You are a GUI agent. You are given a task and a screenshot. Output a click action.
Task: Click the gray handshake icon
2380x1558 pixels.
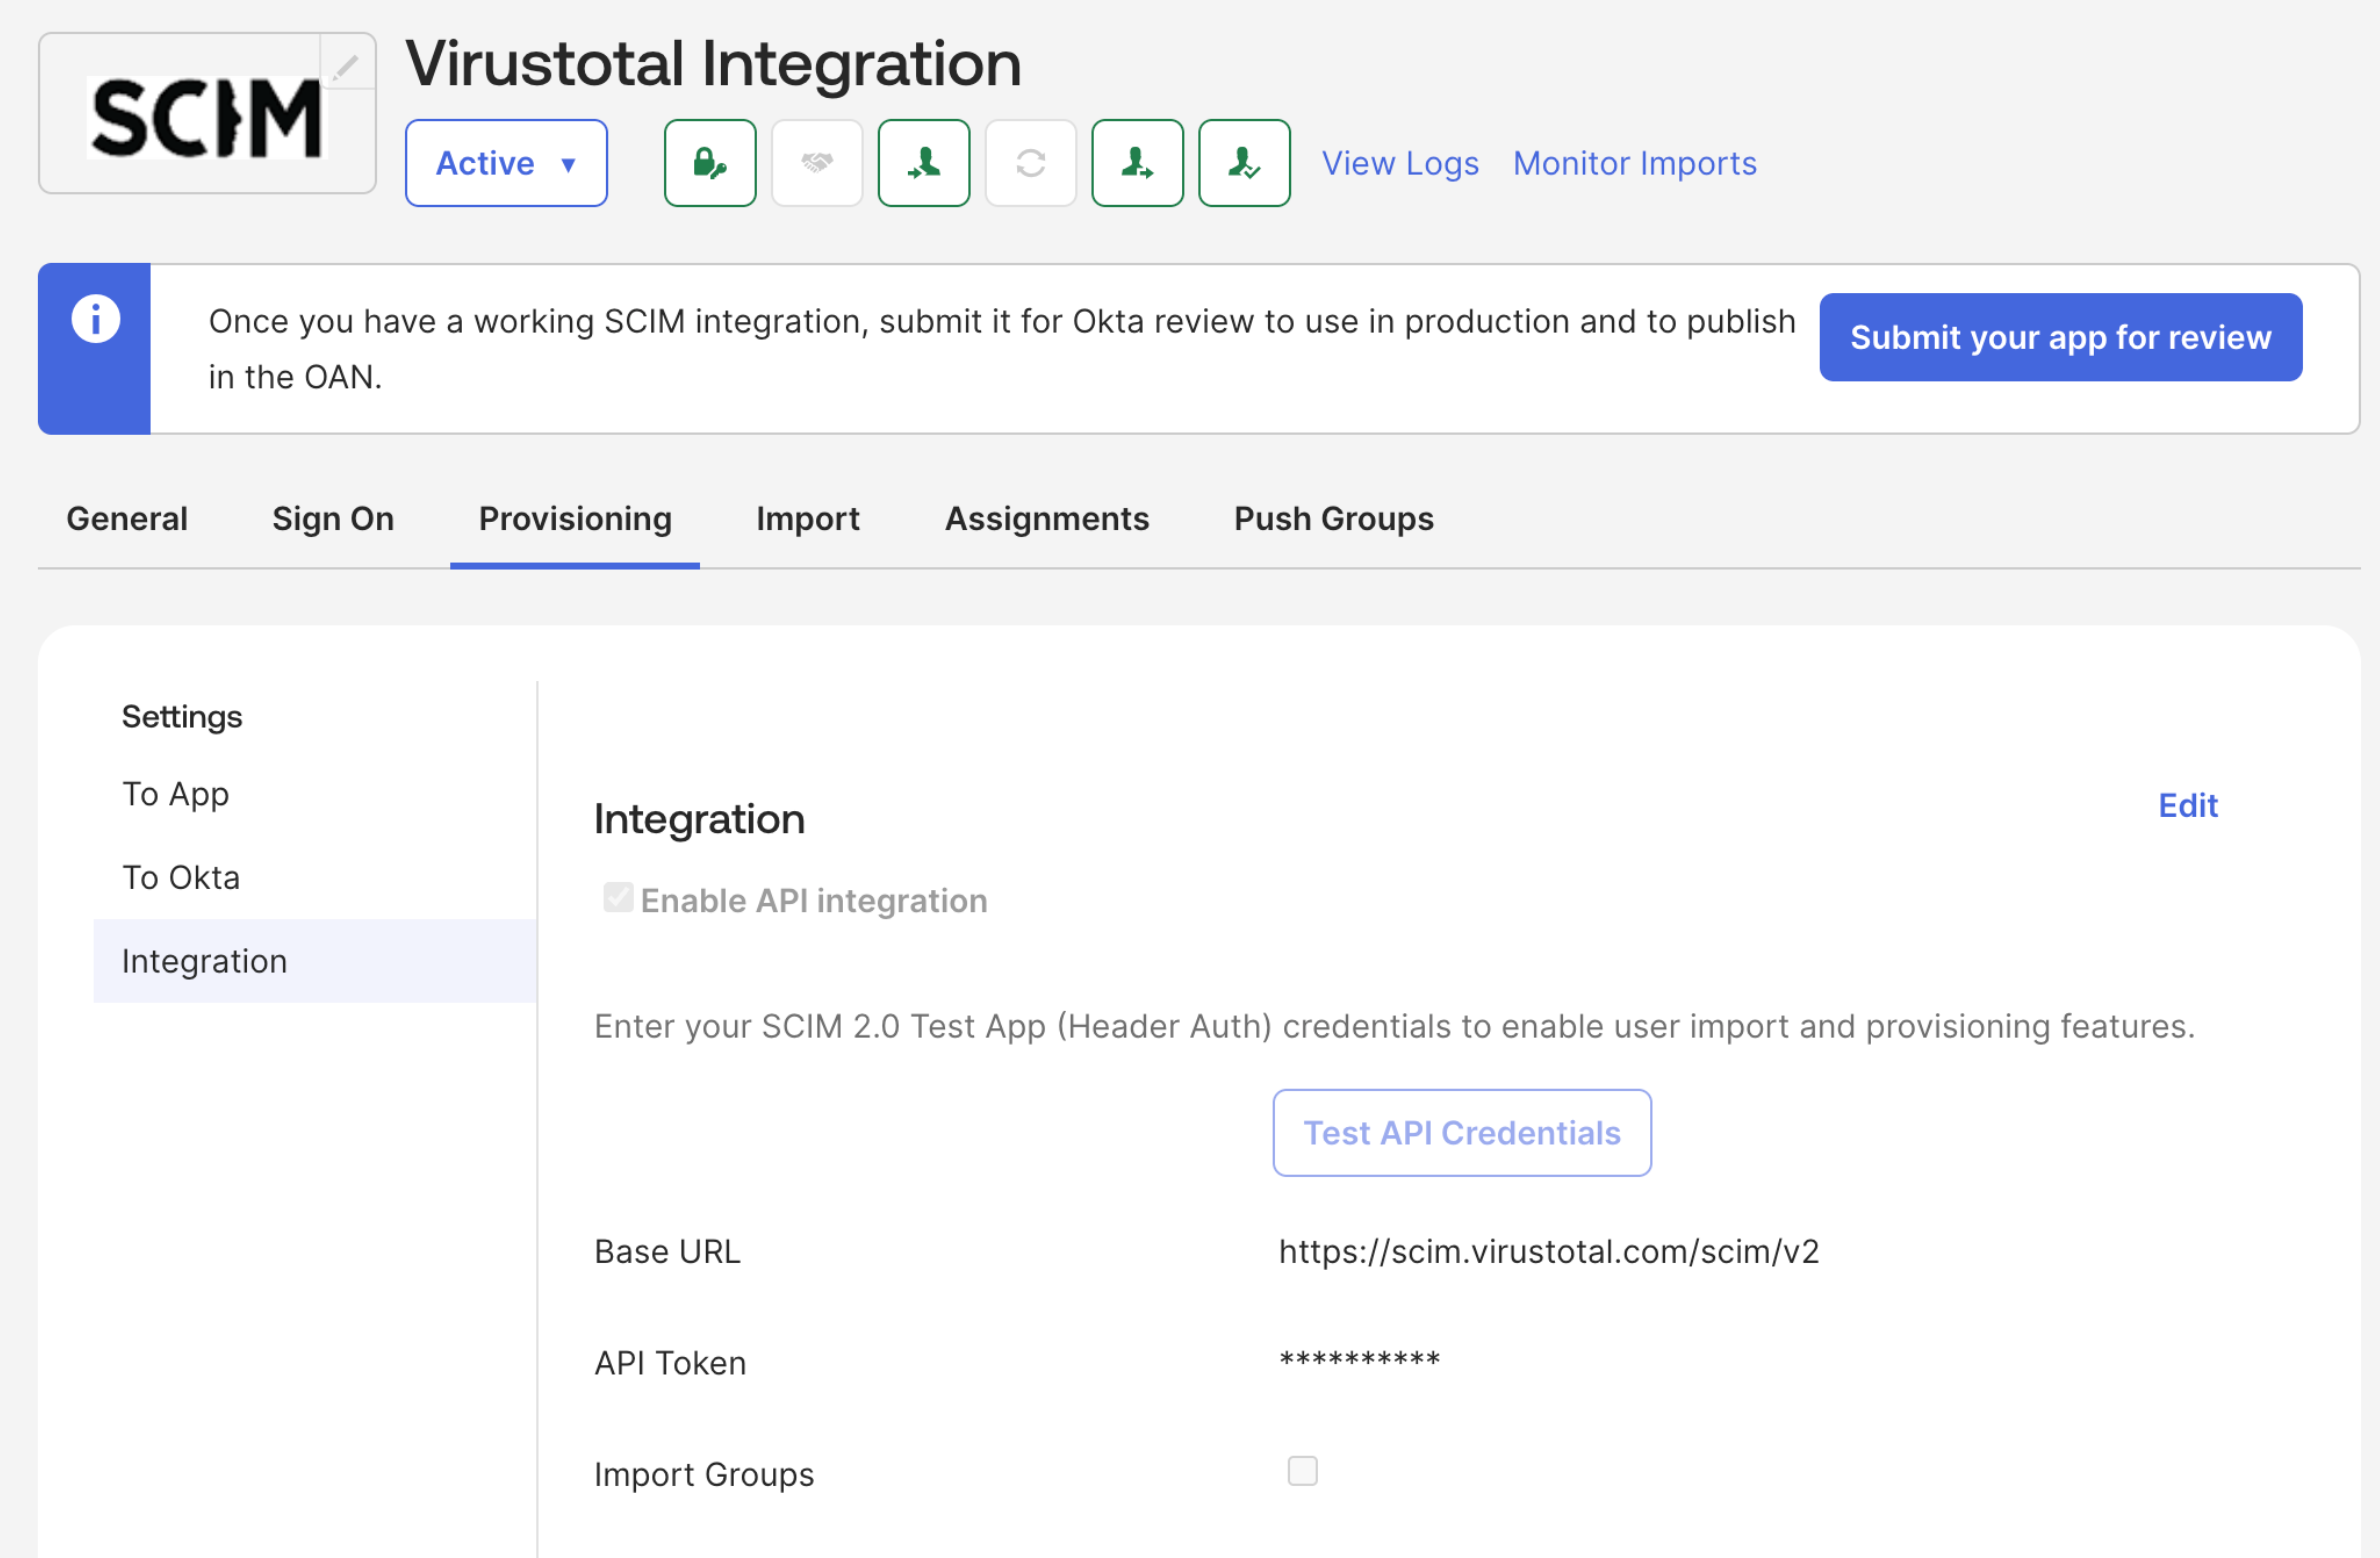816,163
